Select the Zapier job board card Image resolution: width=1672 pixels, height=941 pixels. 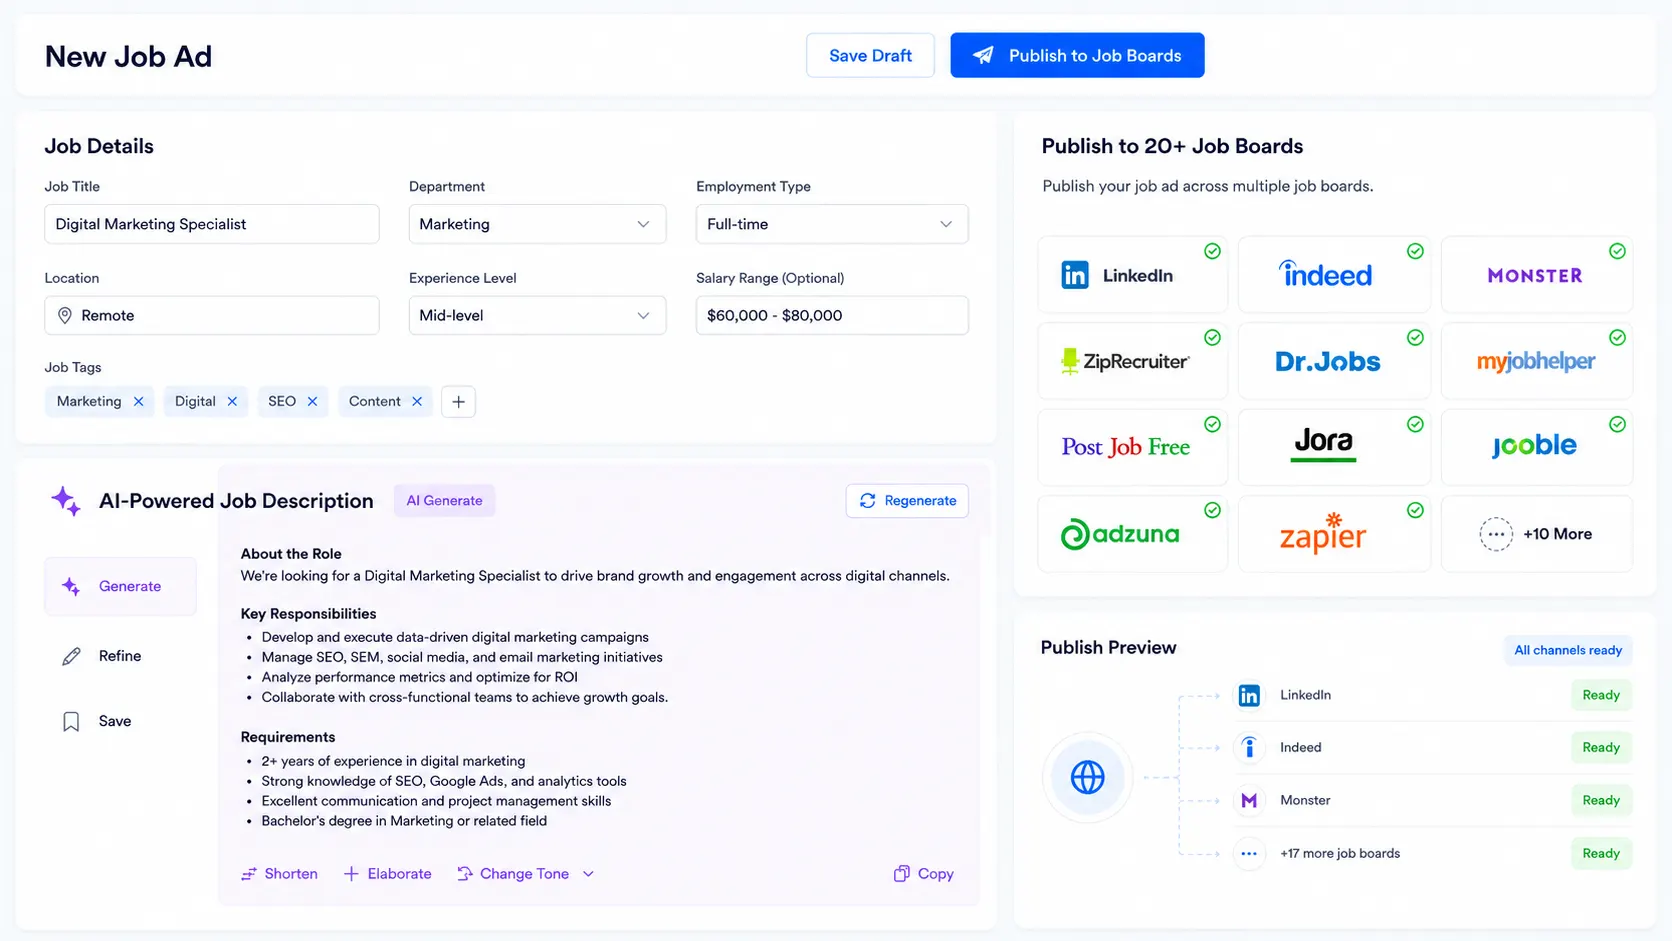[1334, 534]
